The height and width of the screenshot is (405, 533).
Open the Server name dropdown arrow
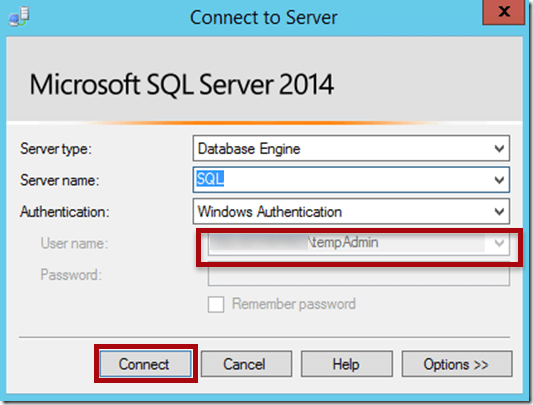pyautogui.click(x=499, y=180)
